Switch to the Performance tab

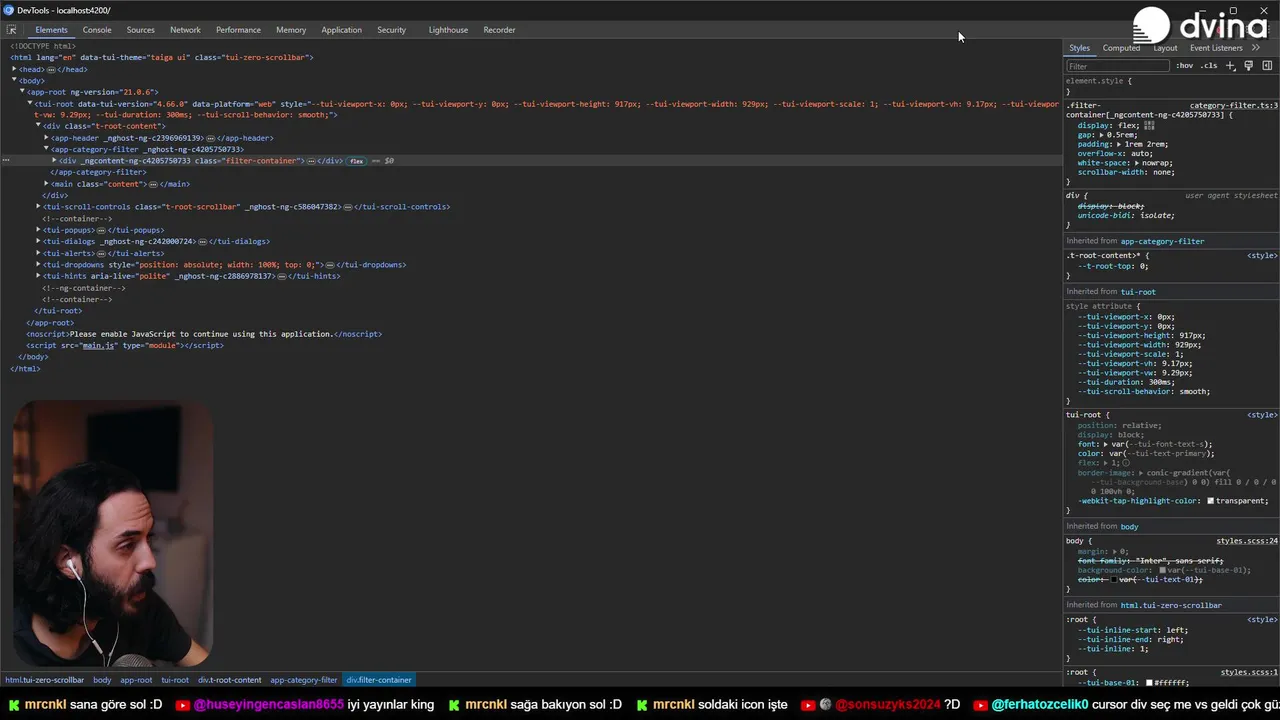238,30
